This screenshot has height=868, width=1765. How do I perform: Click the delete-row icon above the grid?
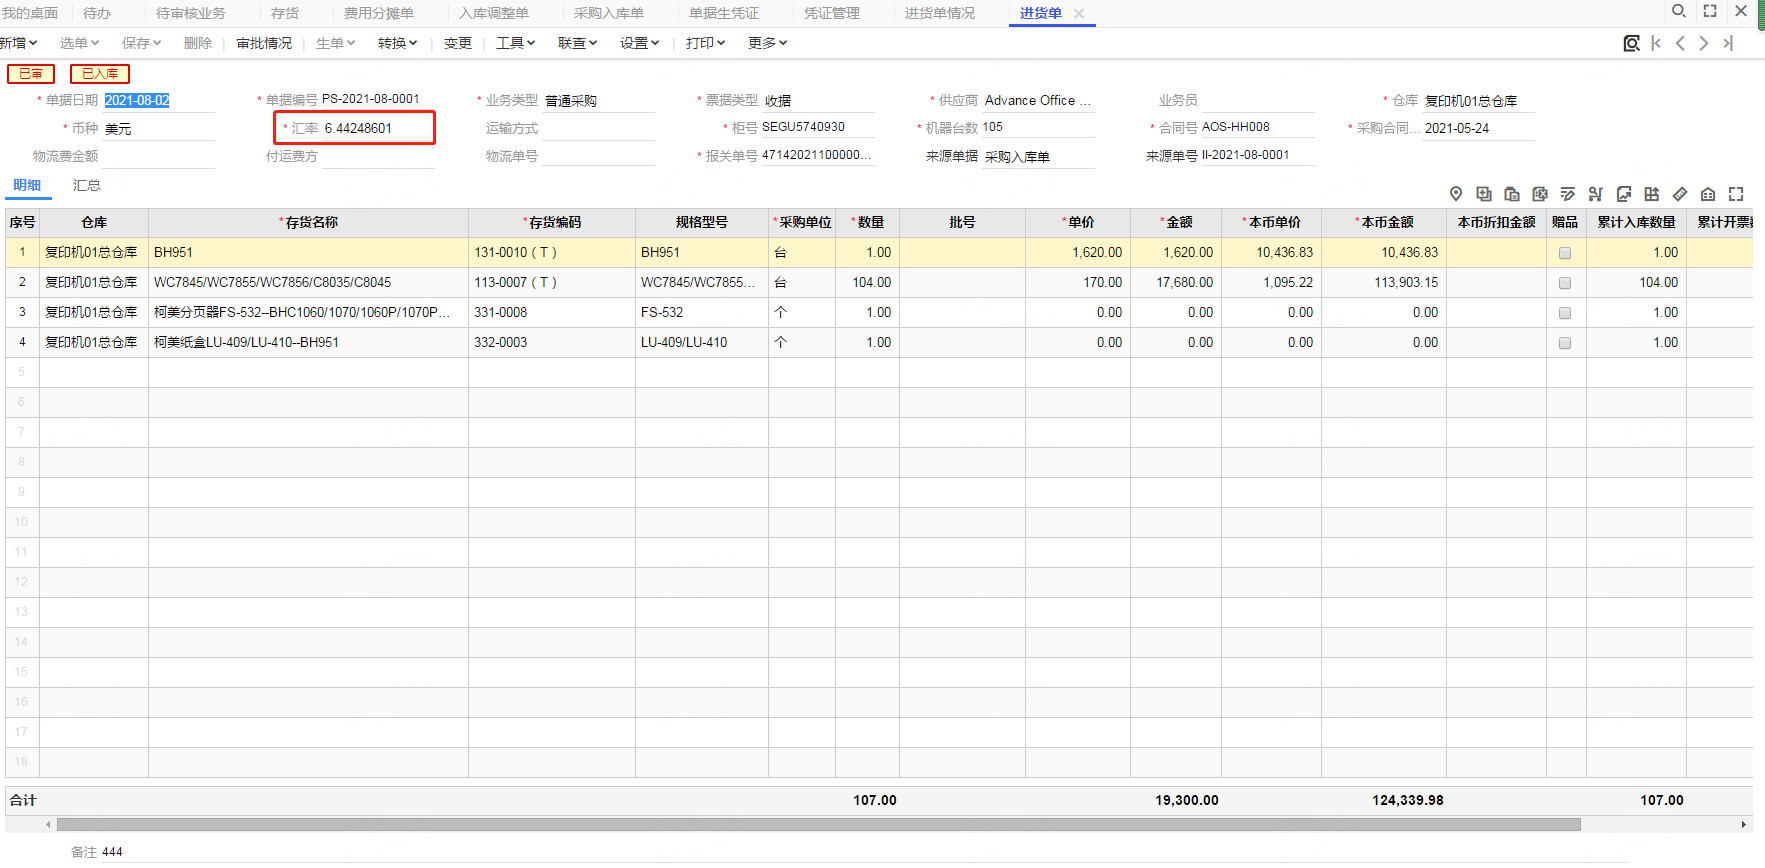click(1540, 194)
